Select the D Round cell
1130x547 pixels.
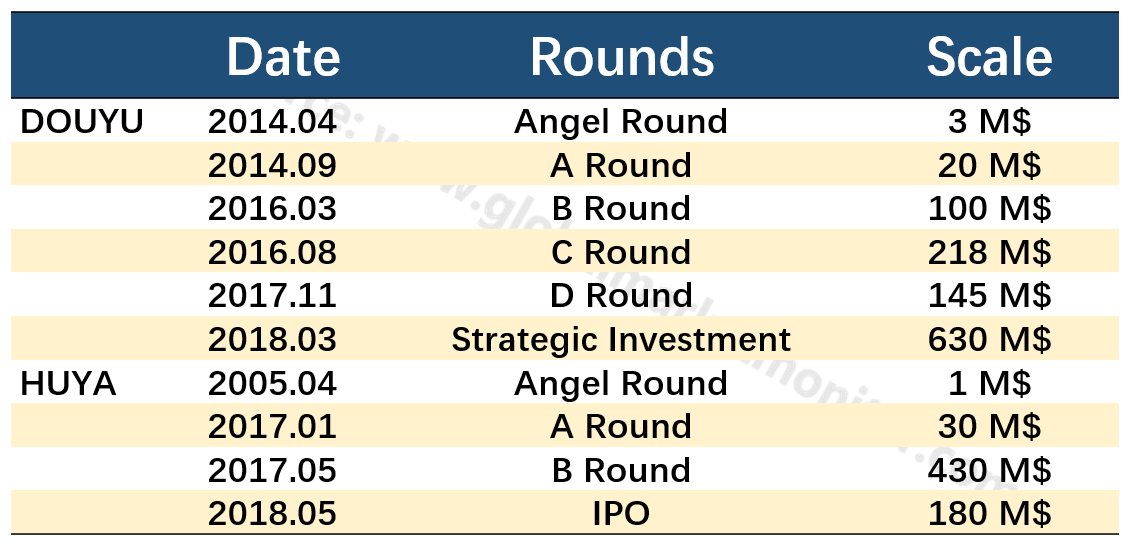pos(621,296)
